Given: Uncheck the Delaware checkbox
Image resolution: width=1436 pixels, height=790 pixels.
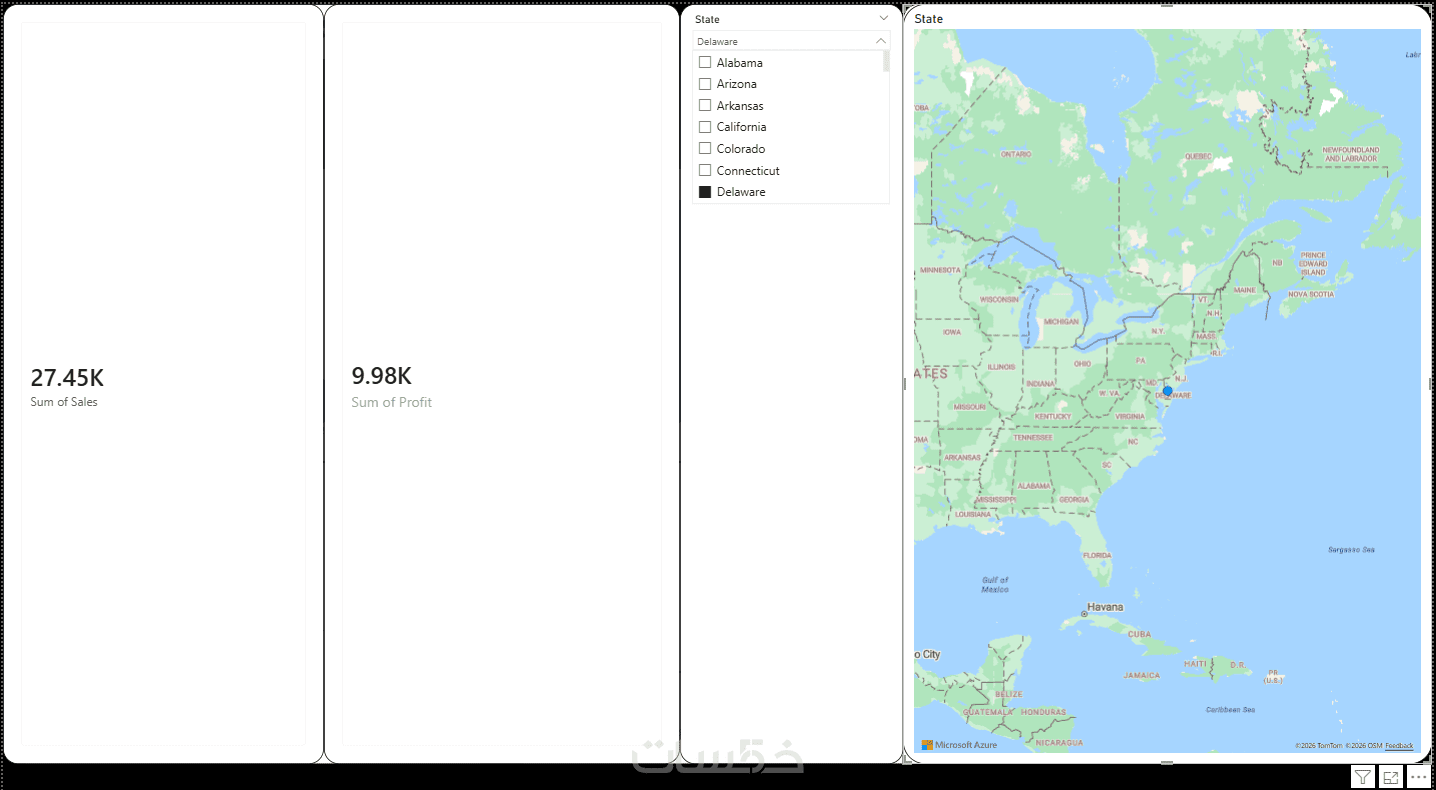Looking at the screenshot, I should click(705, 191).
